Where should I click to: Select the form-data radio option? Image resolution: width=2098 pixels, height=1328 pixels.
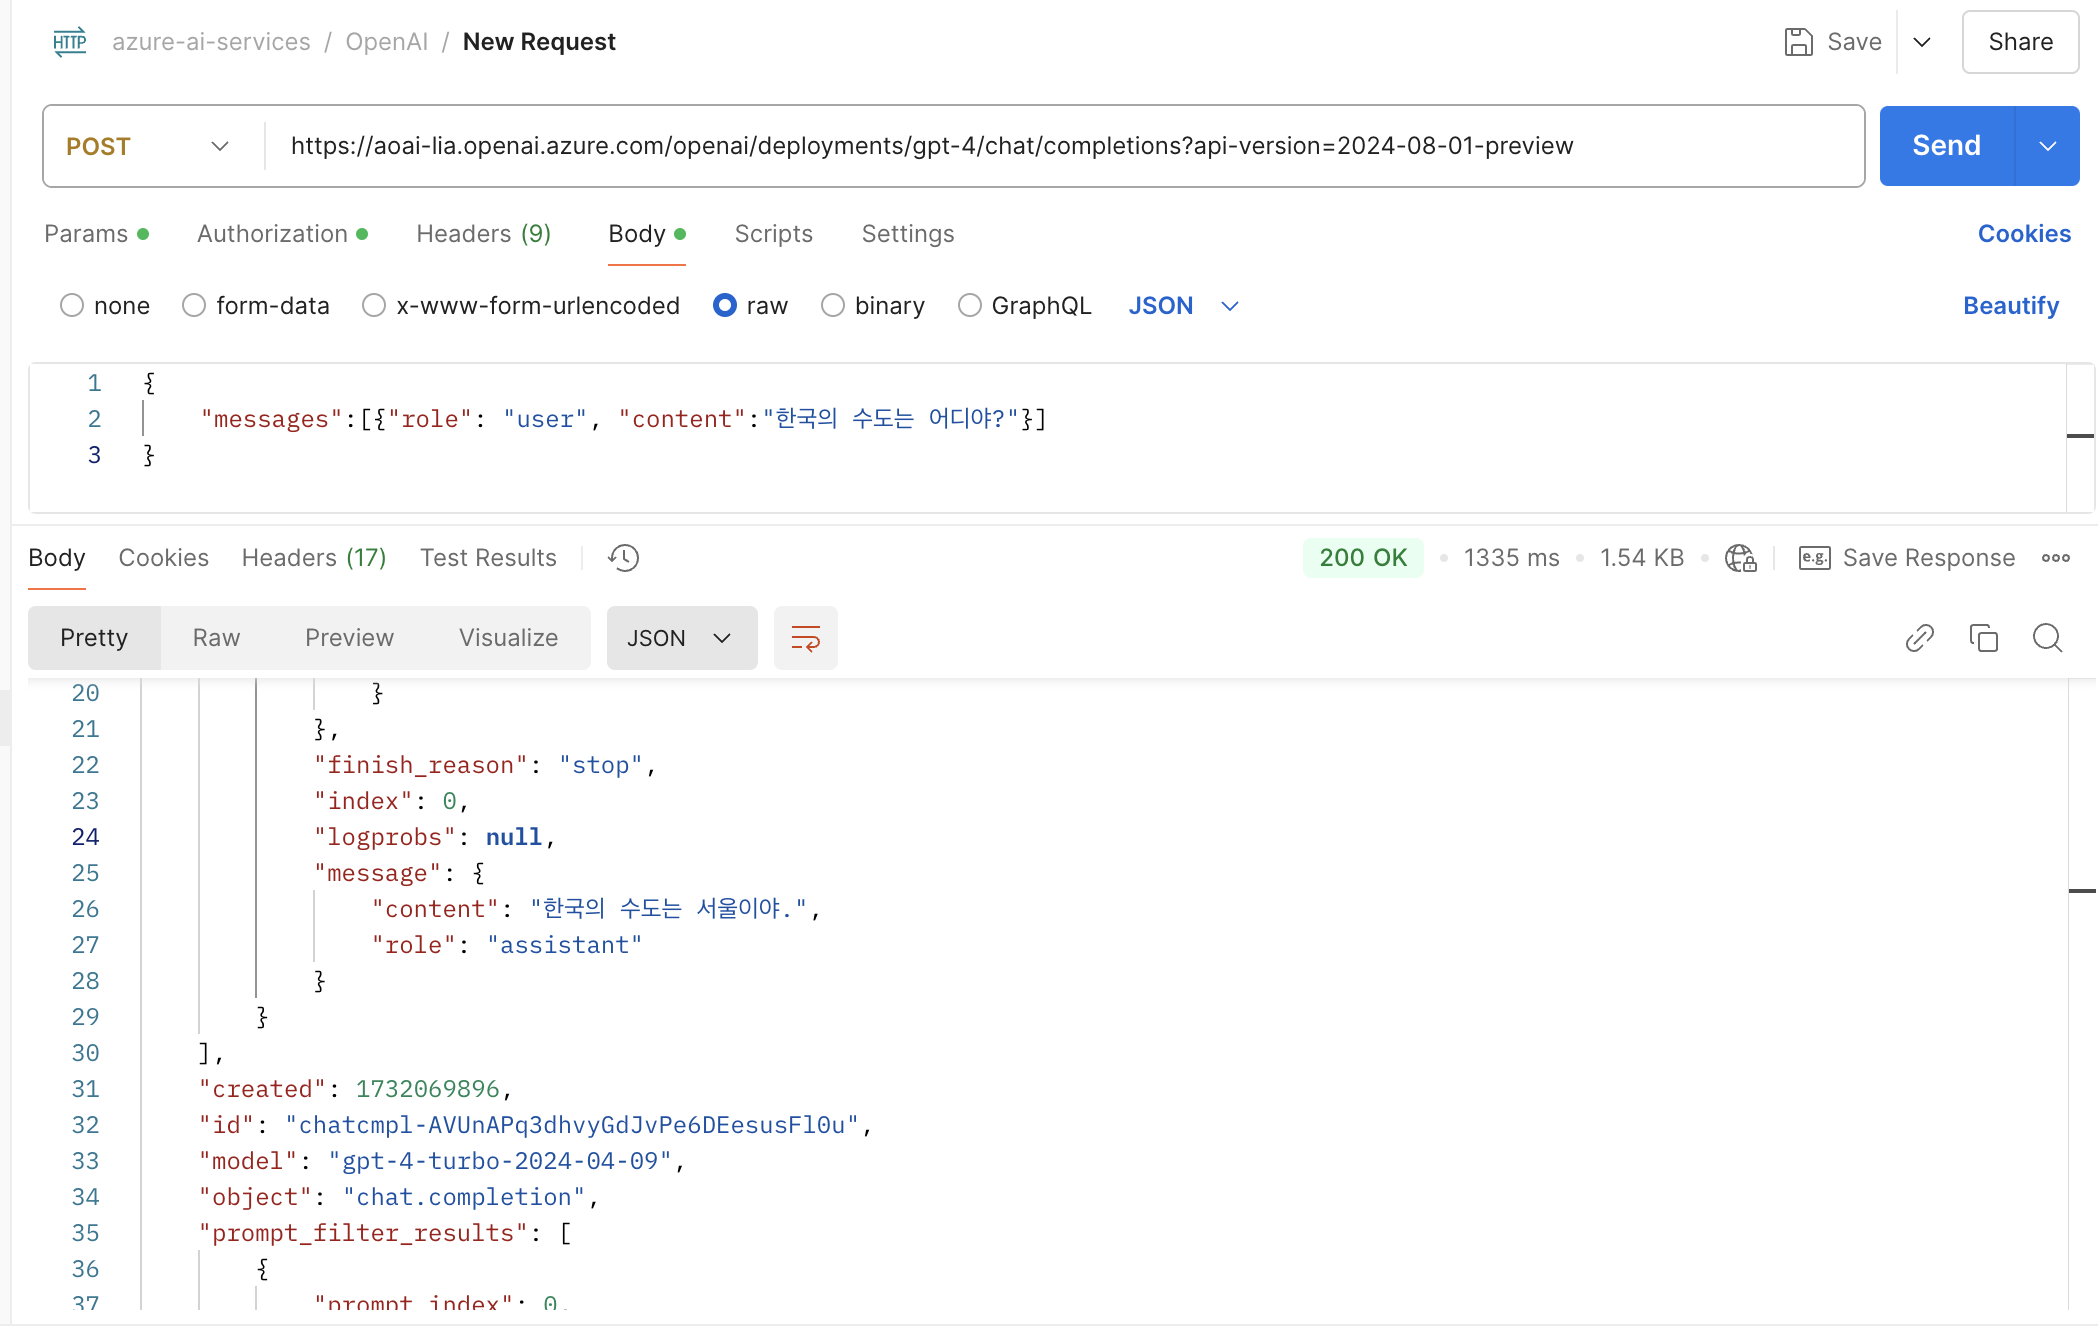(x=194, y=306)
